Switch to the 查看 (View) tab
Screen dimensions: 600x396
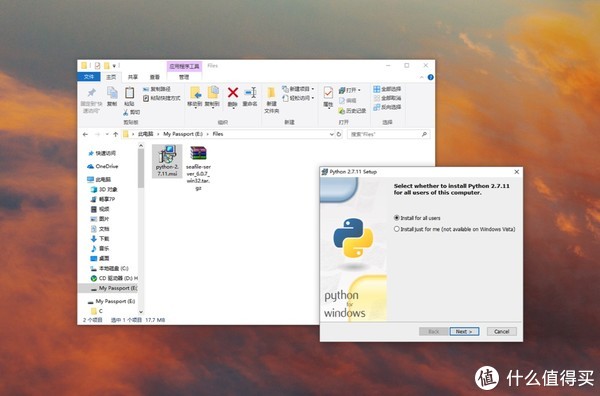click(155, 77)
